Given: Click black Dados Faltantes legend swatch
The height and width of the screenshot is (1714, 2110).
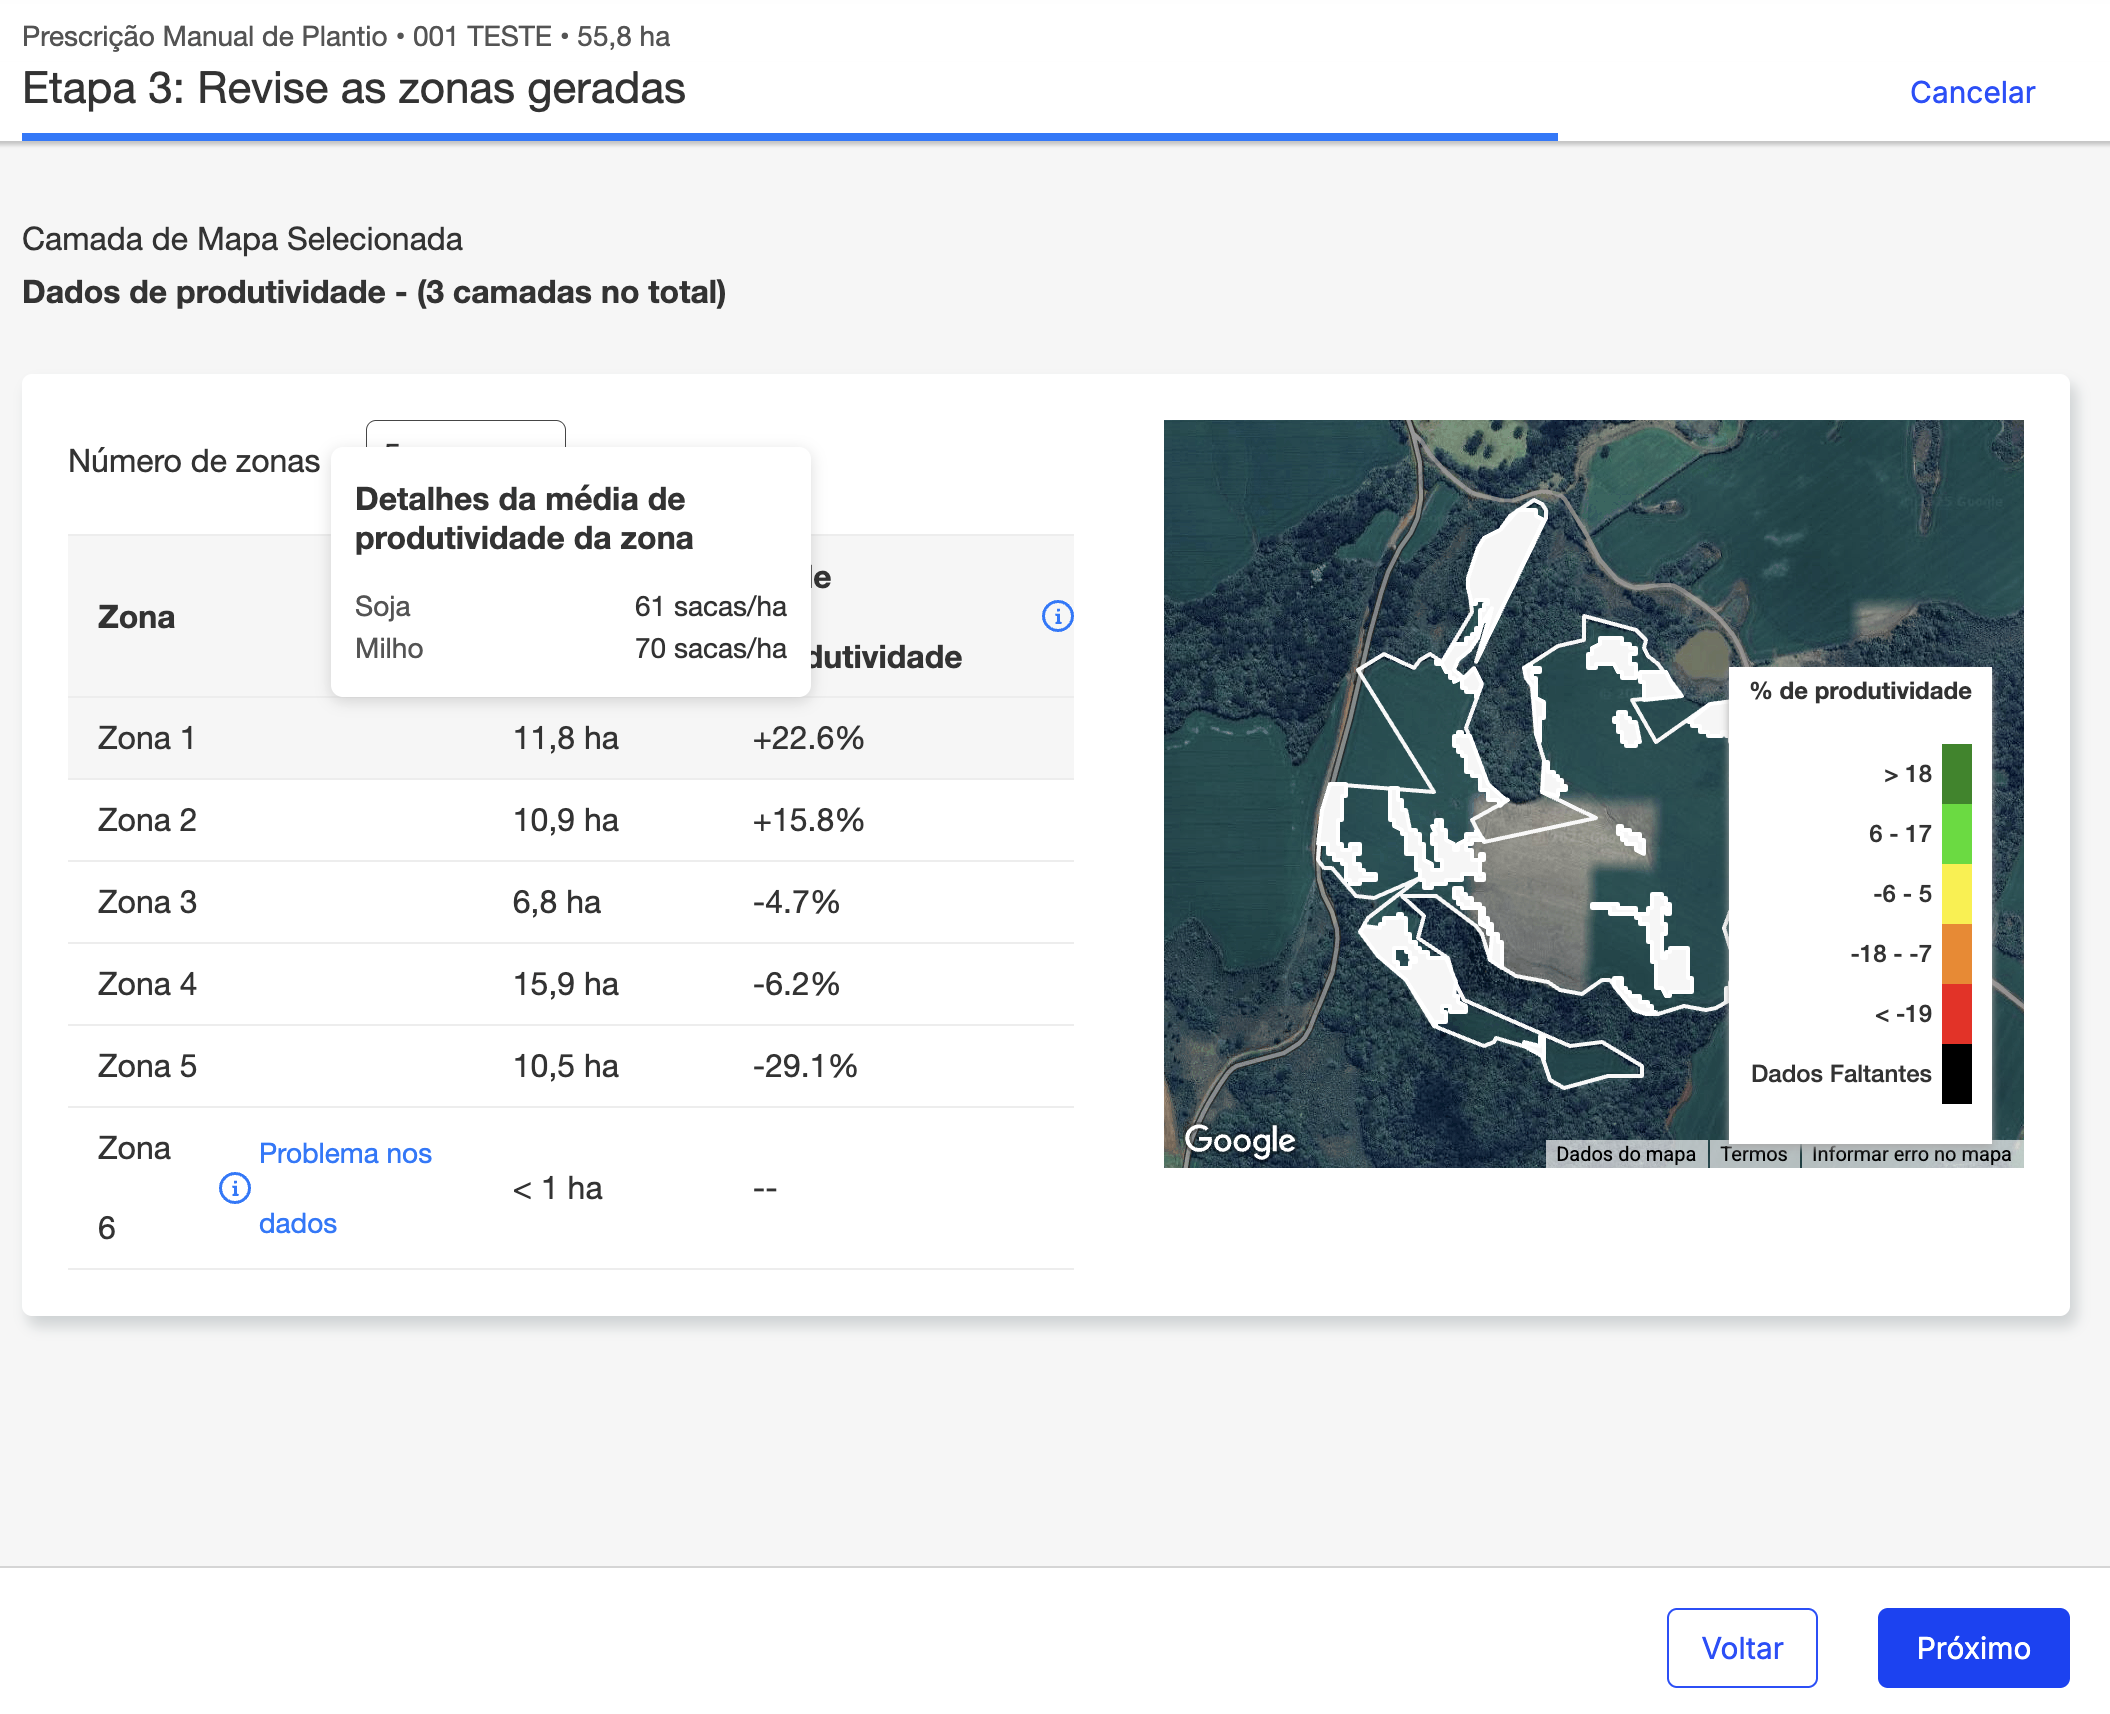Looking at the screenshot, I should click(x=1956, y=1074).
